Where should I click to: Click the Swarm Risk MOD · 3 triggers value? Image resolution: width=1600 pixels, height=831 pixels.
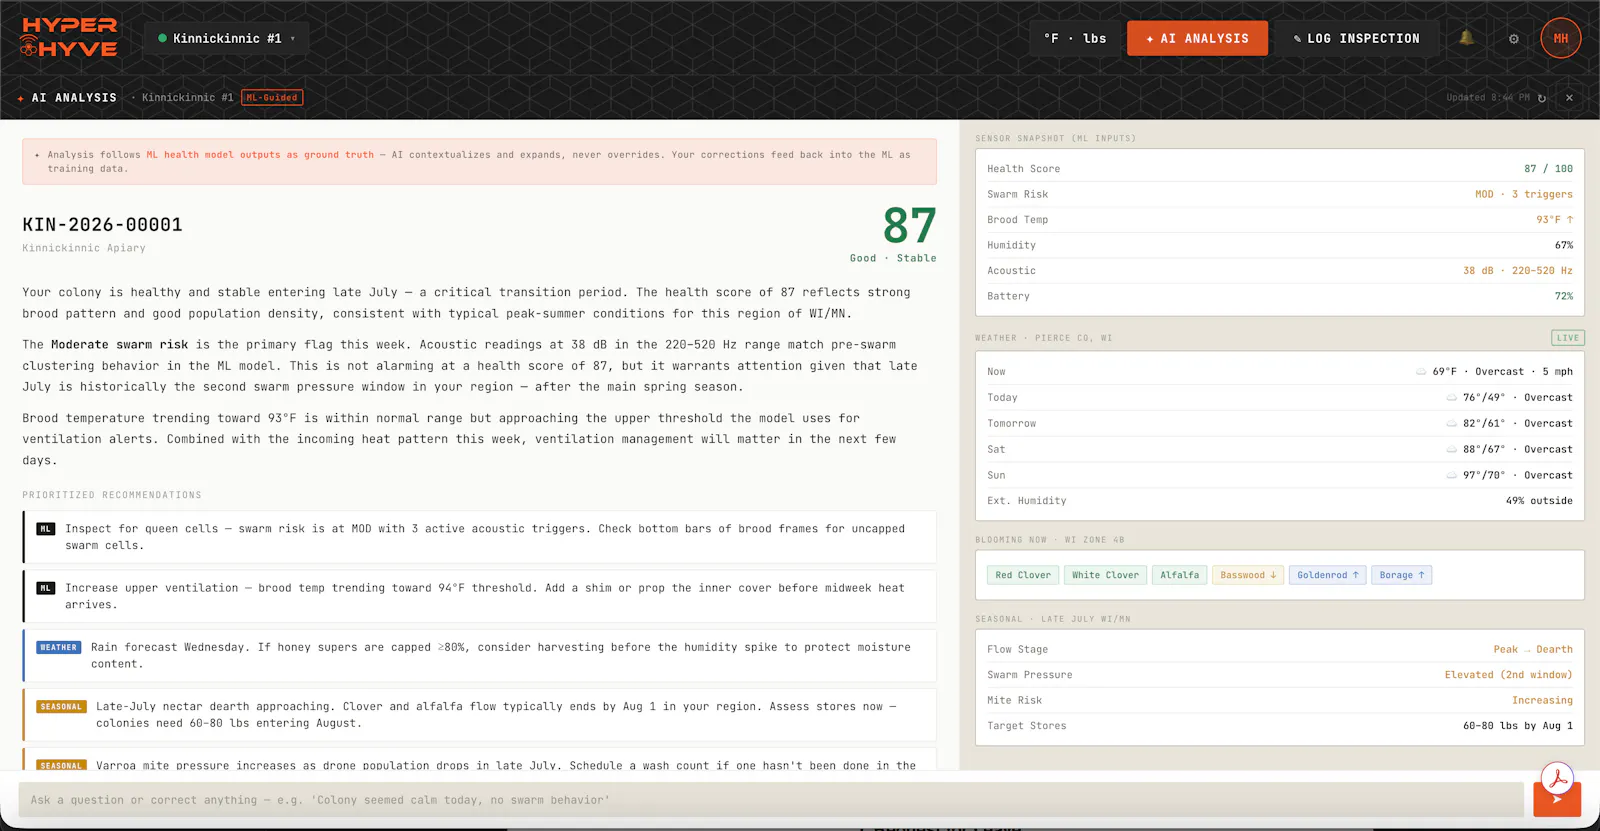(x=1524, y=194)
